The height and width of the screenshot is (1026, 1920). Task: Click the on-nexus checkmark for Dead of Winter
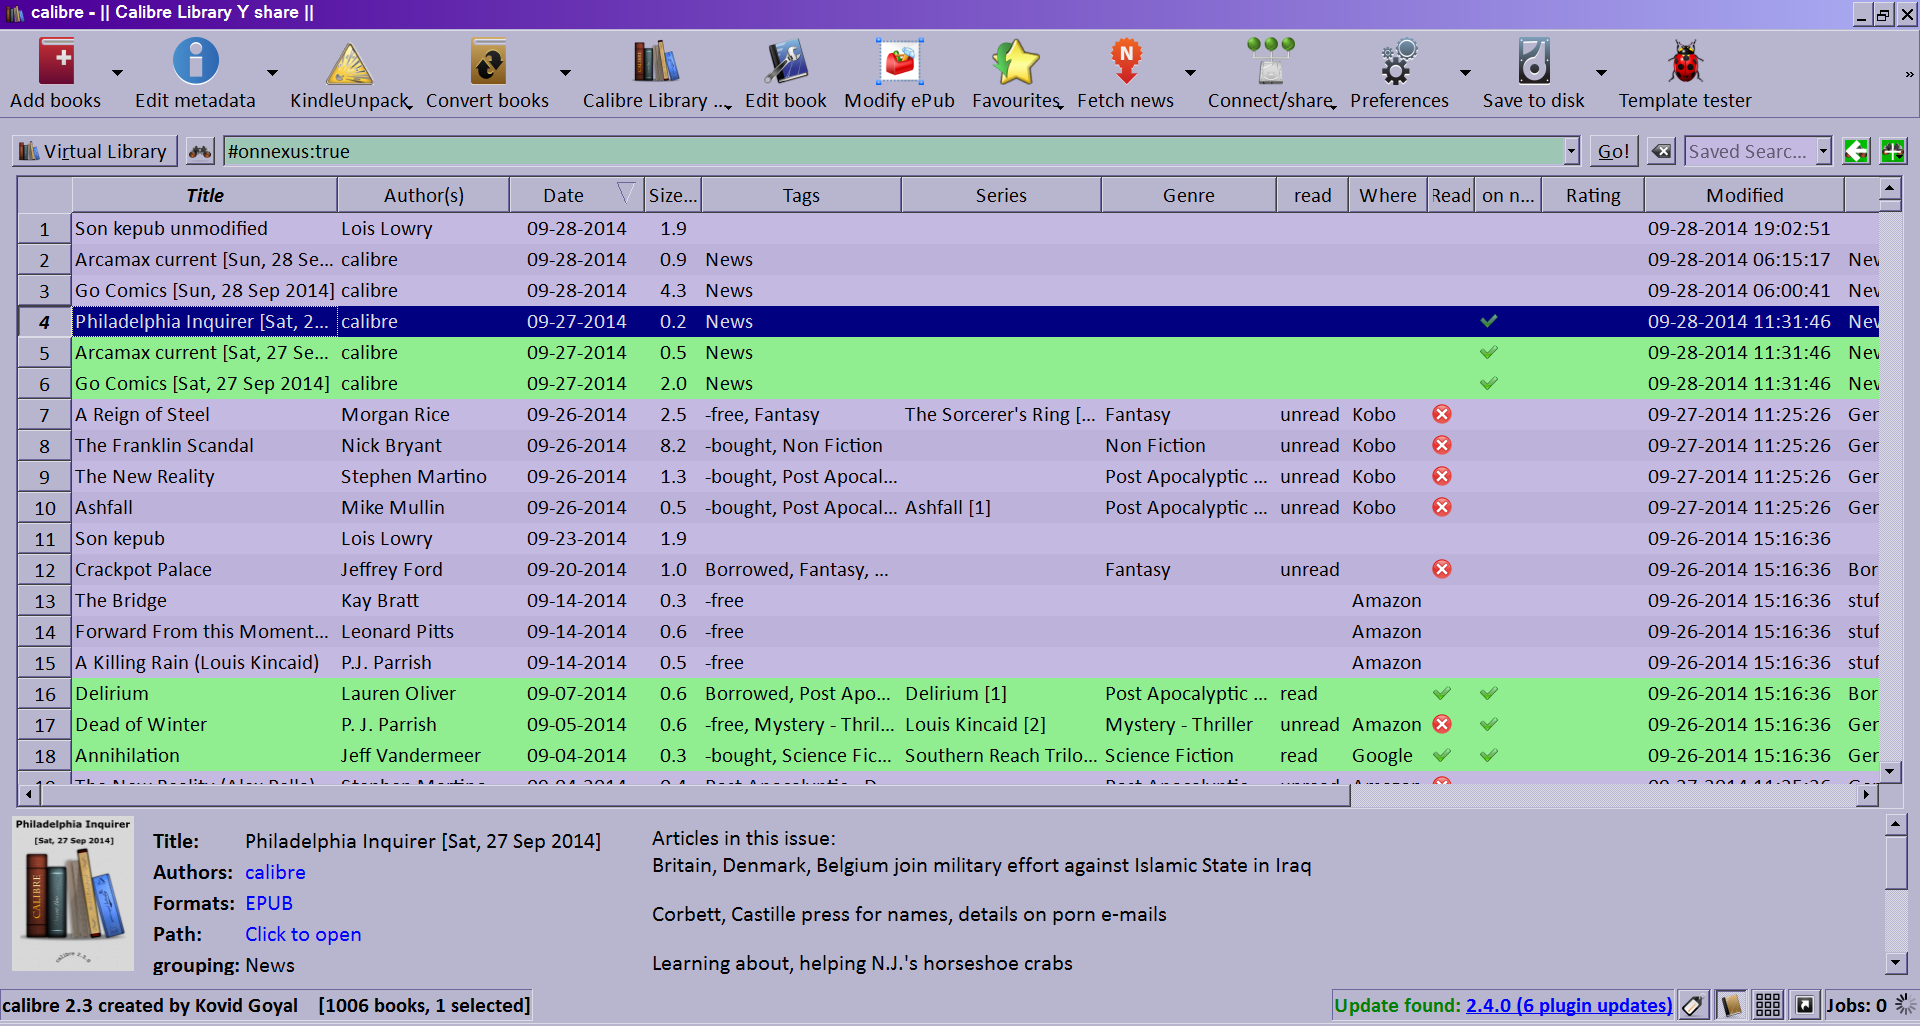click(x=1489, y=724)
